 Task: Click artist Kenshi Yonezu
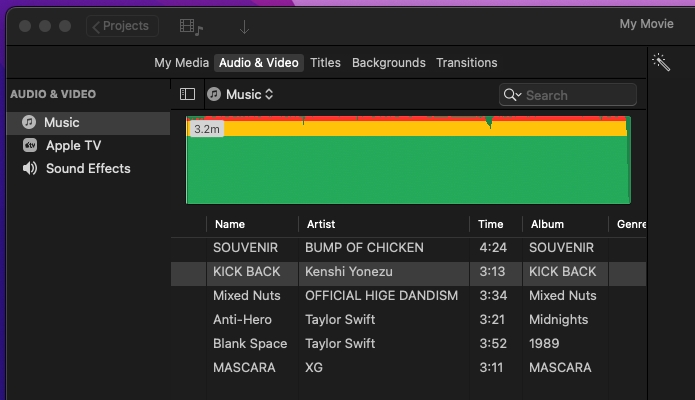pyautogui.click(x=349, y=271)
